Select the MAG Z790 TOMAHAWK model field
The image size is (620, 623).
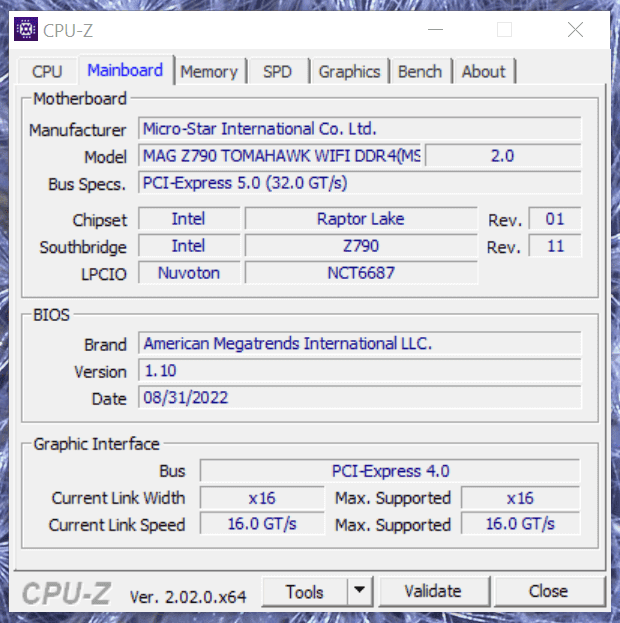280,156
